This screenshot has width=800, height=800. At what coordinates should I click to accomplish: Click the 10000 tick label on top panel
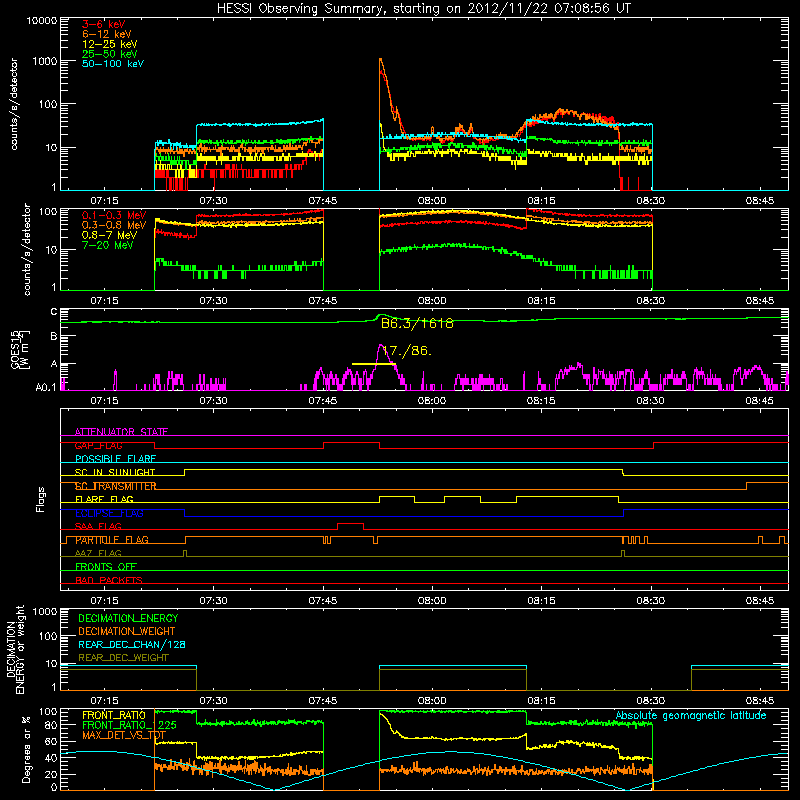point(41,21)
